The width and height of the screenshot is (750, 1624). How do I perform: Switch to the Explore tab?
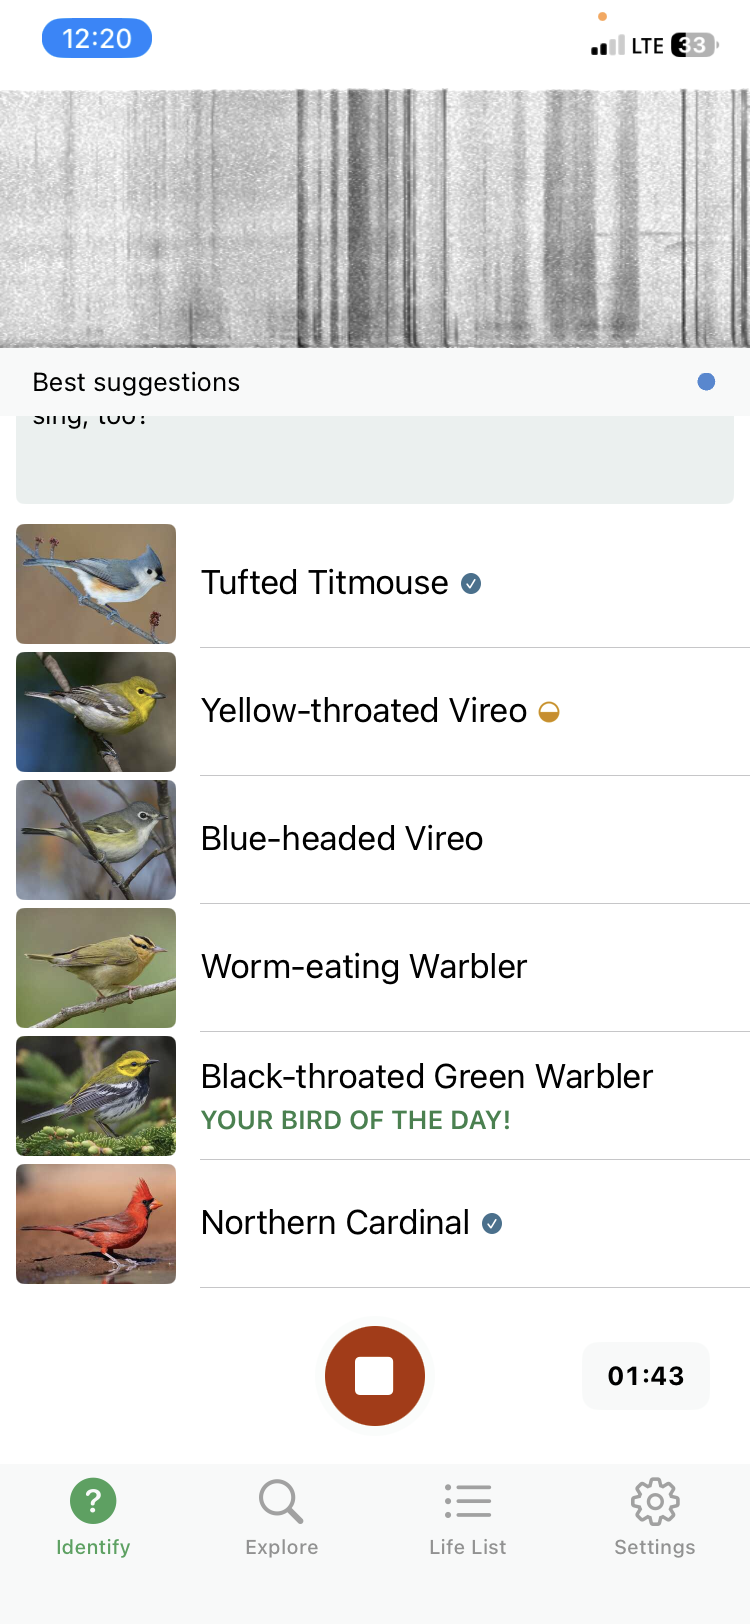281,1519
